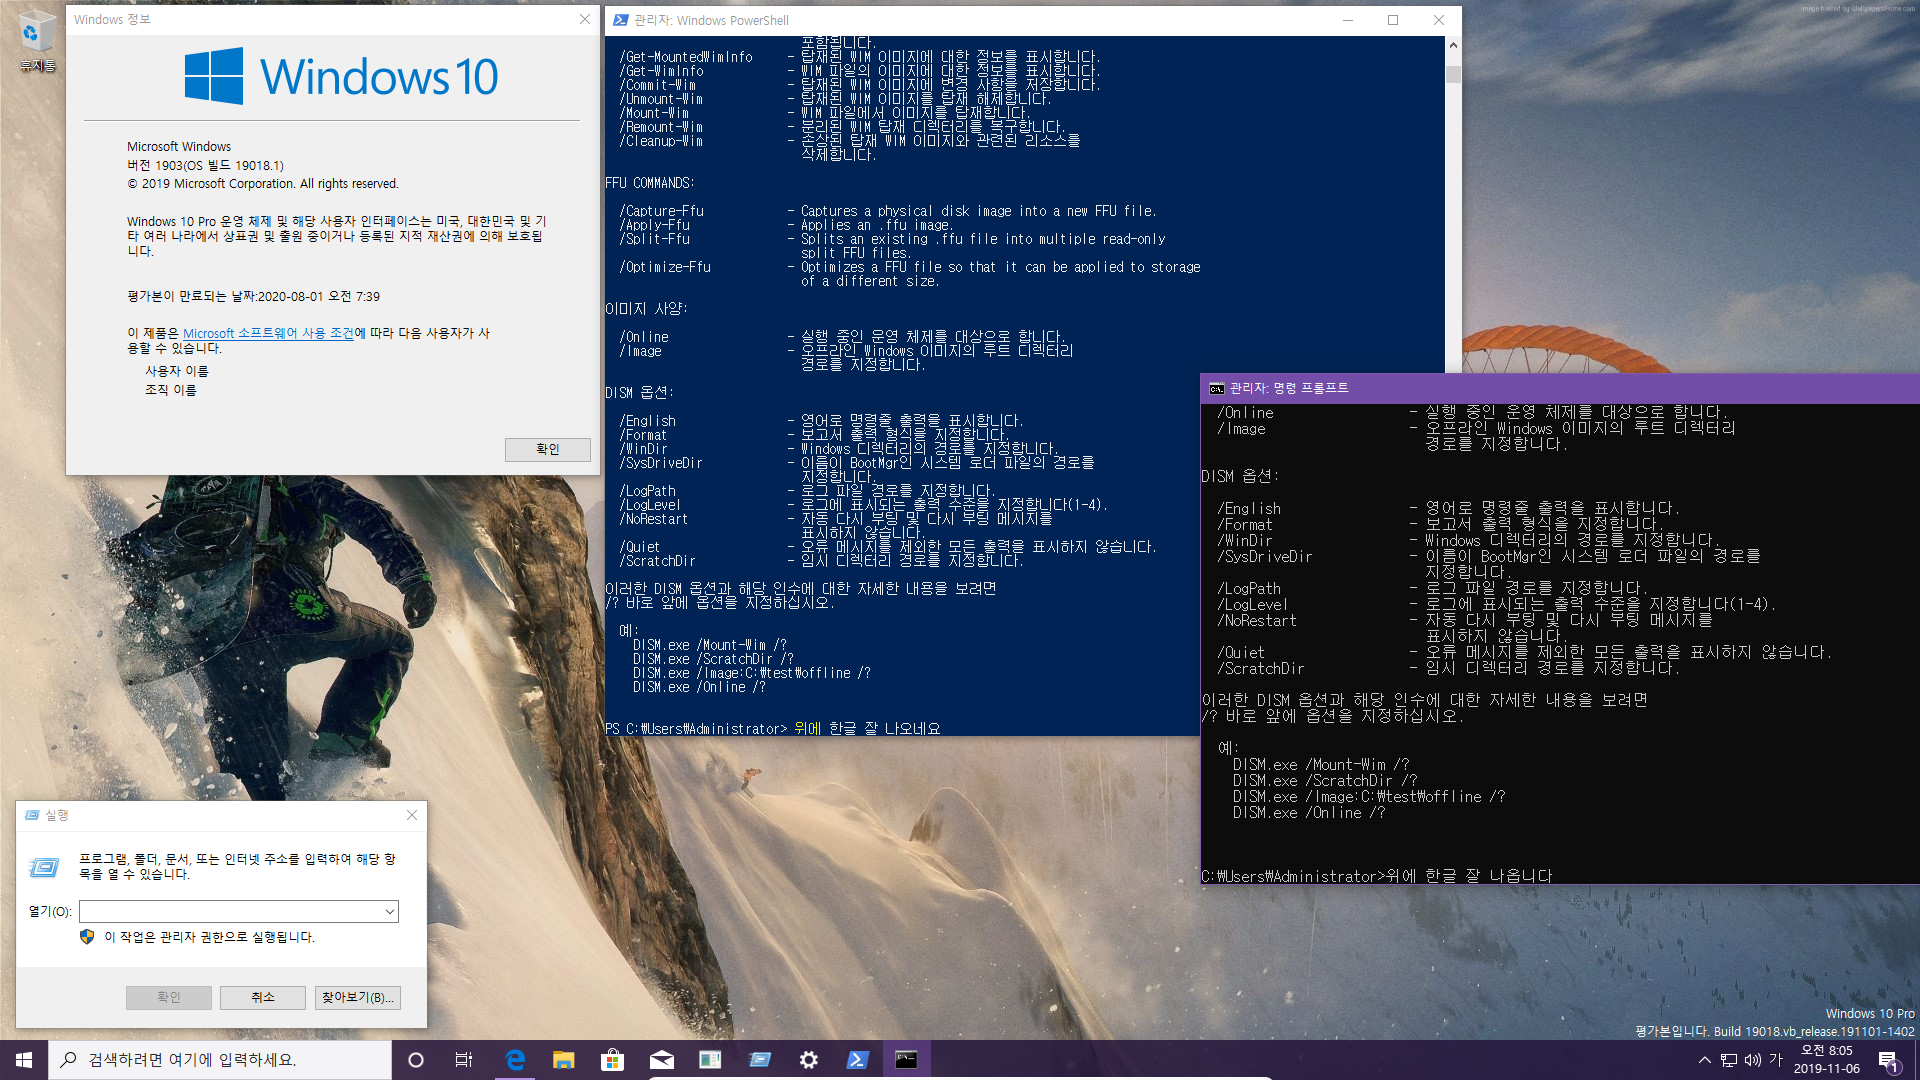Click the taskbar search box
This screenshot has height=1080, width=1920.
click(x=220, y=1060)
